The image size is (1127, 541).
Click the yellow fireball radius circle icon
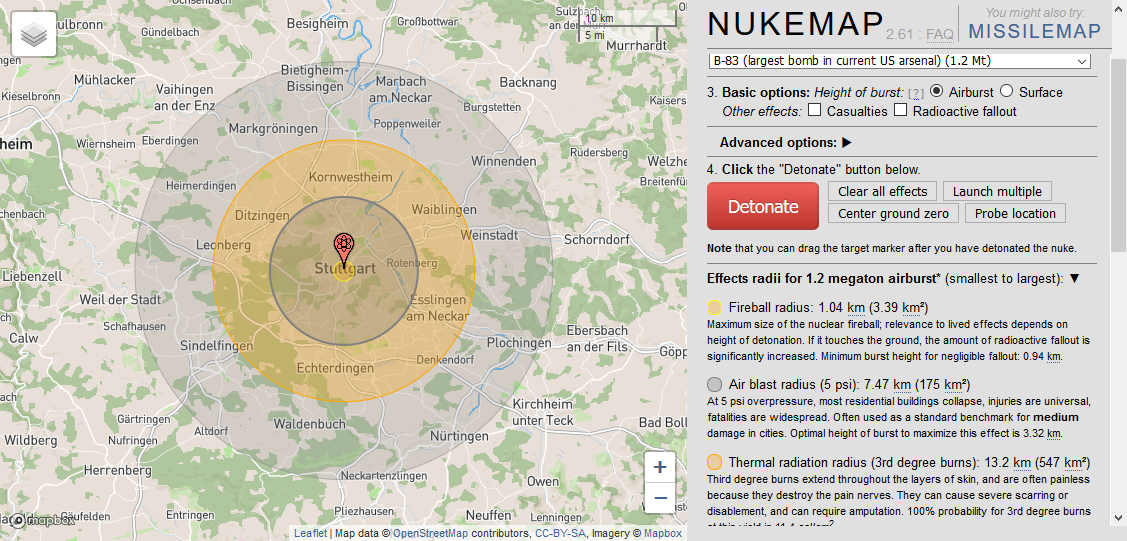(x=715, y=307)
